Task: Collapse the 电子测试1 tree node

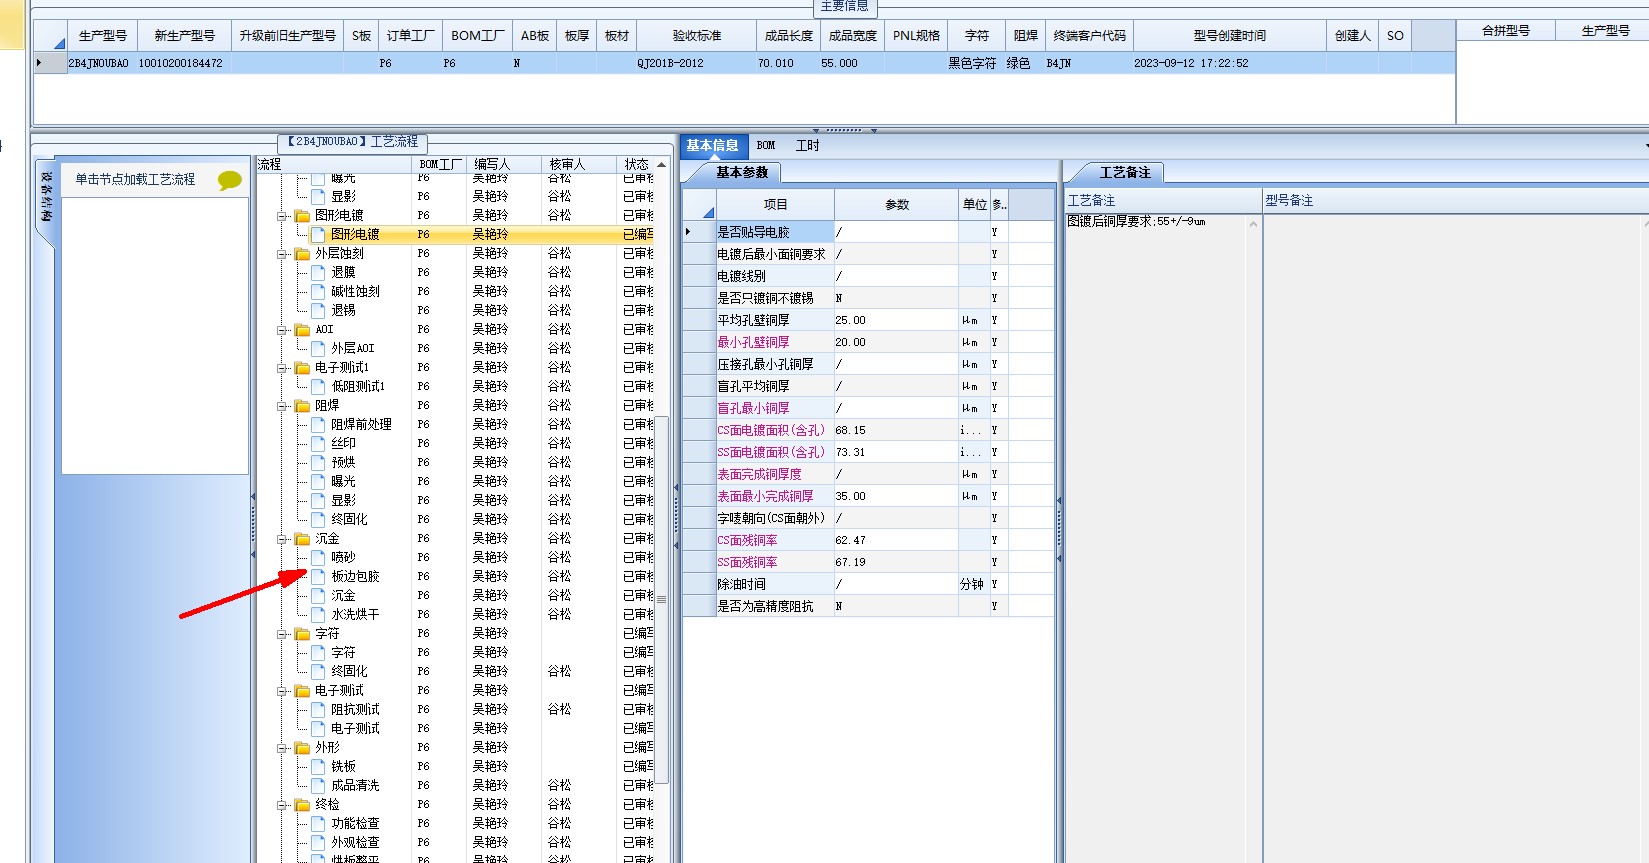Action: pyautogui.click(x=282, y=367)
